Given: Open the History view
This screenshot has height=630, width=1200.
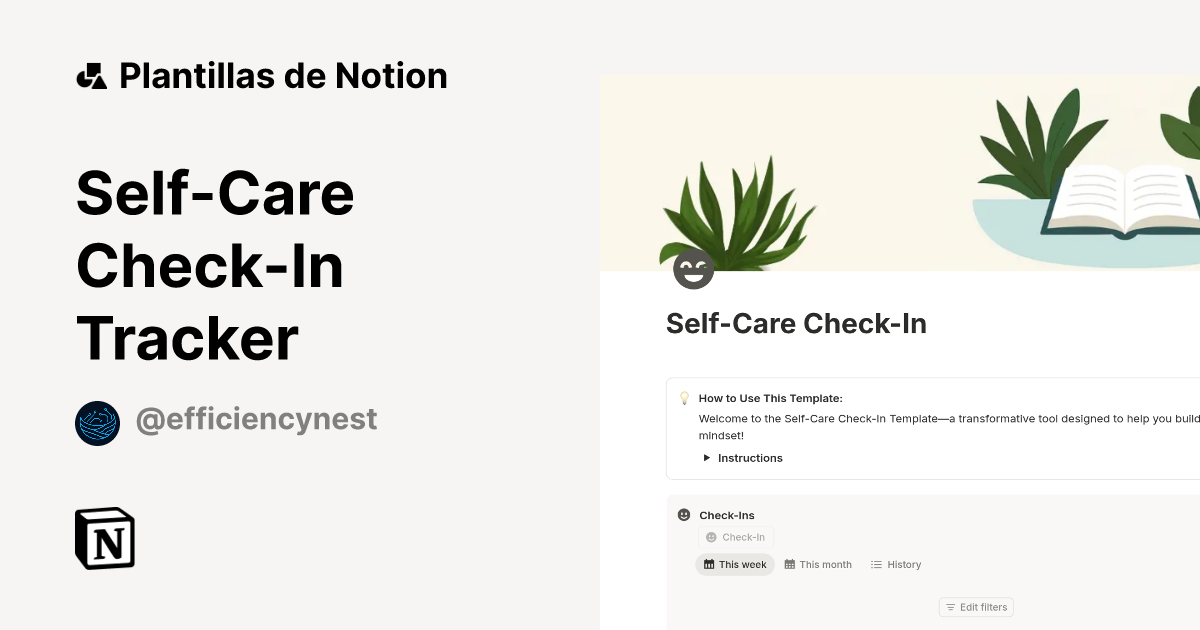Looking at the screenshot, I should pos(896,564).
